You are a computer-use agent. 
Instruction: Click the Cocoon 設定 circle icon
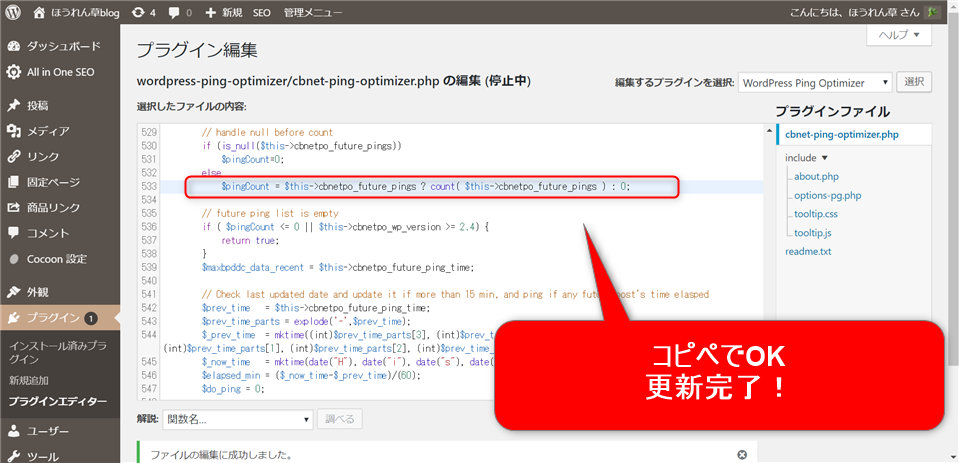pos(14,259)
